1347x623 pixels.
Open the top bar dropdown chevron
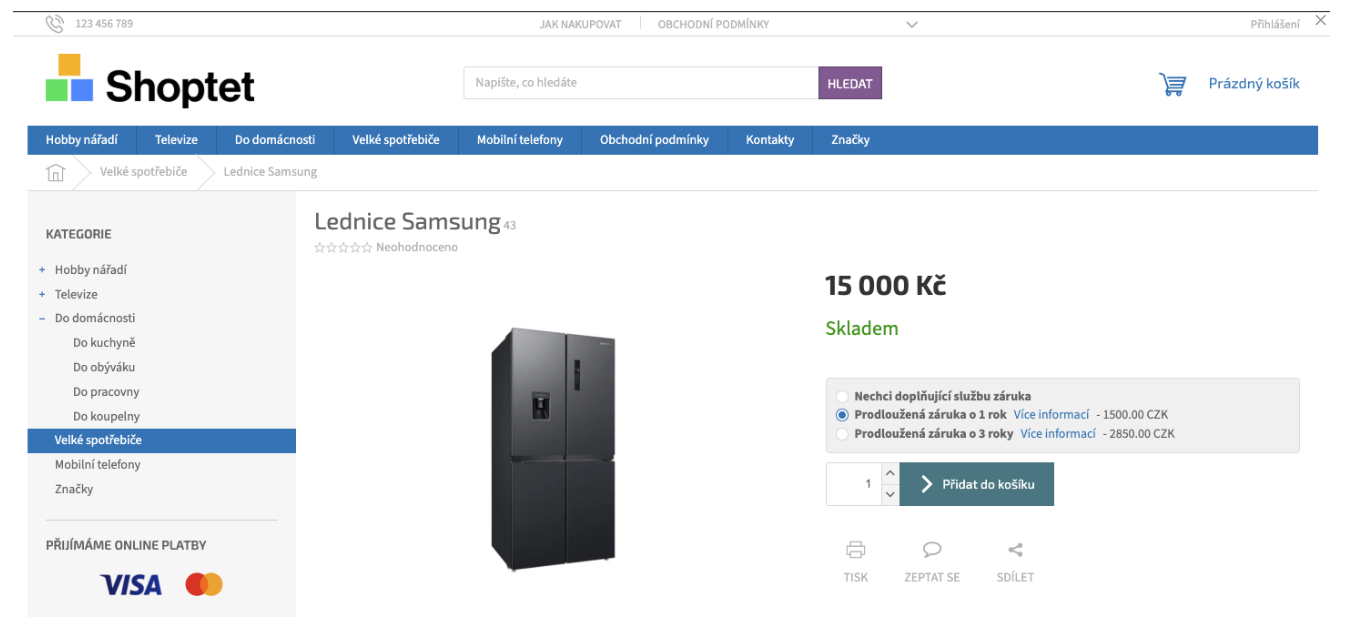(x=912, y=25)
